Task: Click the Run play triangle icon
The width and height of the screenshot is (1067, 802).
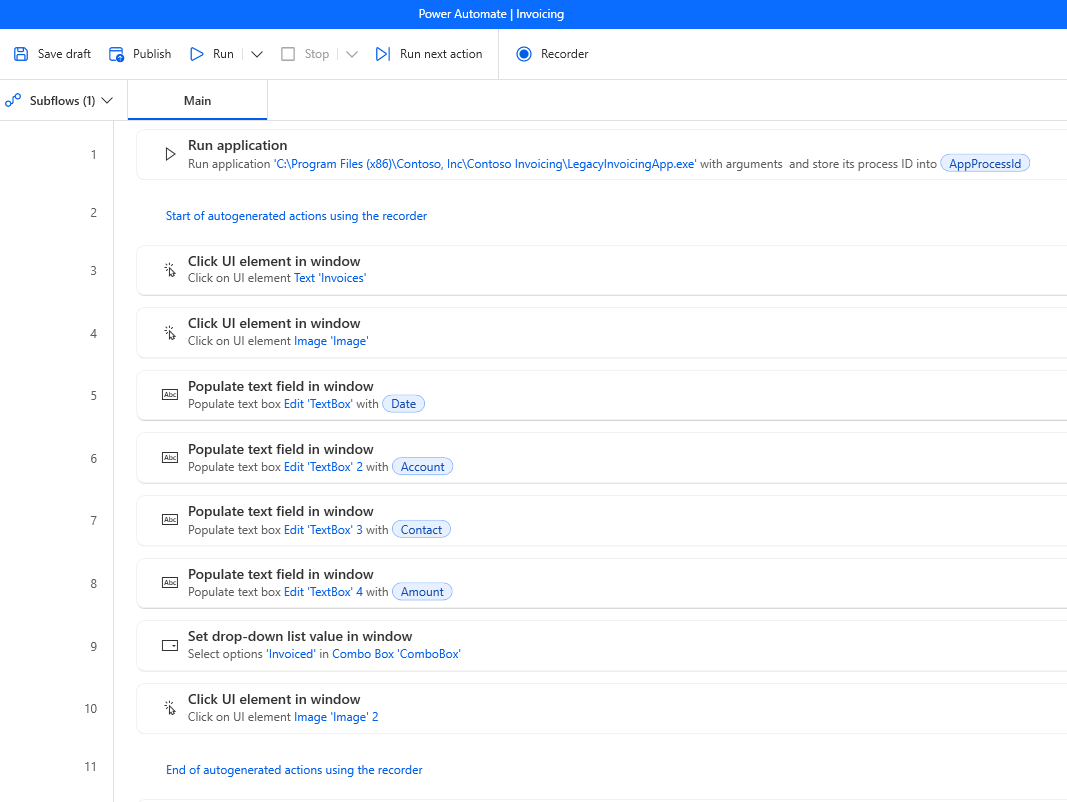Action: (197, 54)
